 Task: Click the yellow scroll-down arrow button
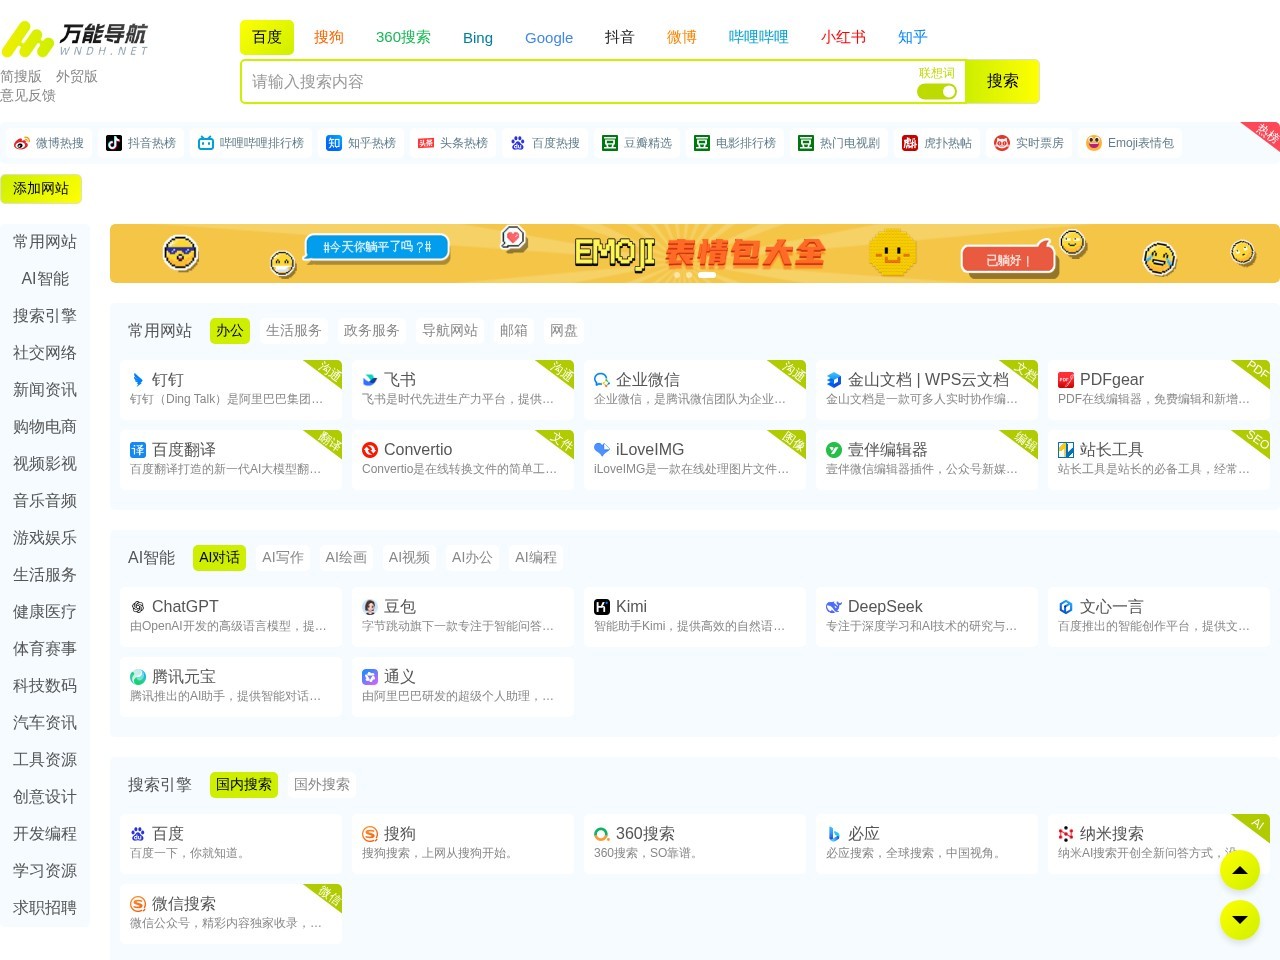1240,920
